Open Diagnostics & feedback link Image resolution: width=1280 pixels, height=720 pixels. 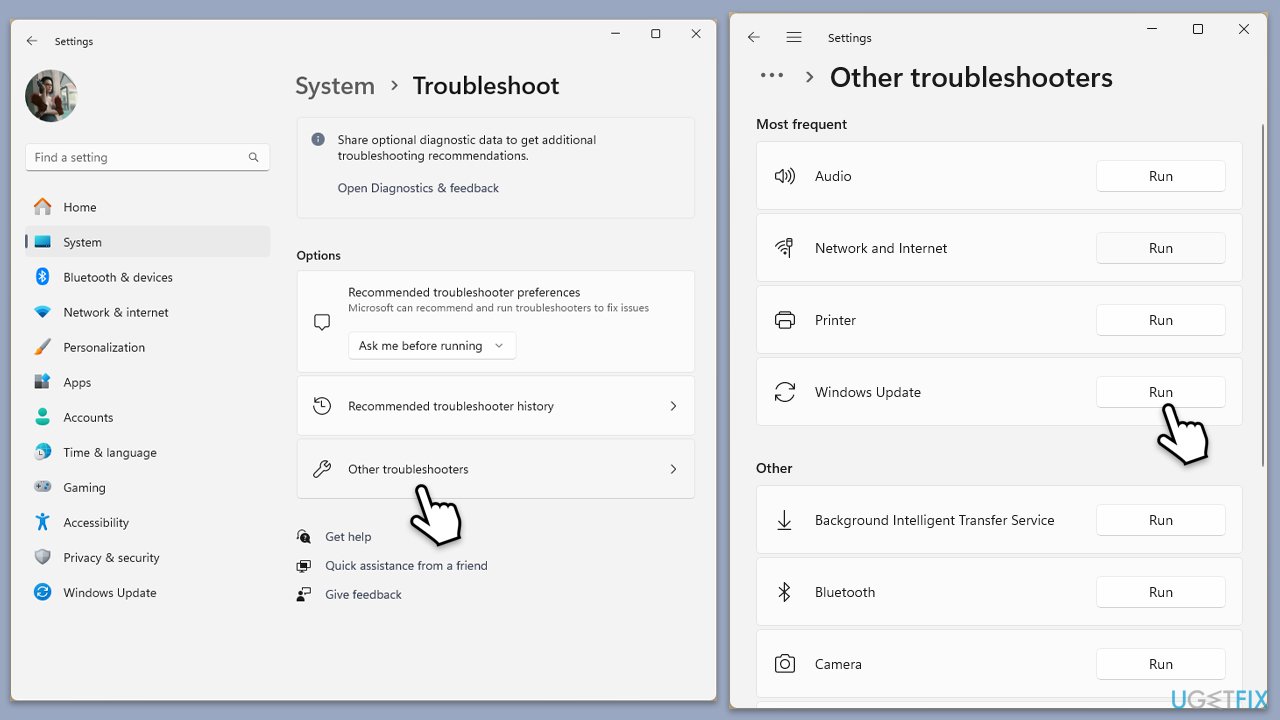[x=418, y=188]
